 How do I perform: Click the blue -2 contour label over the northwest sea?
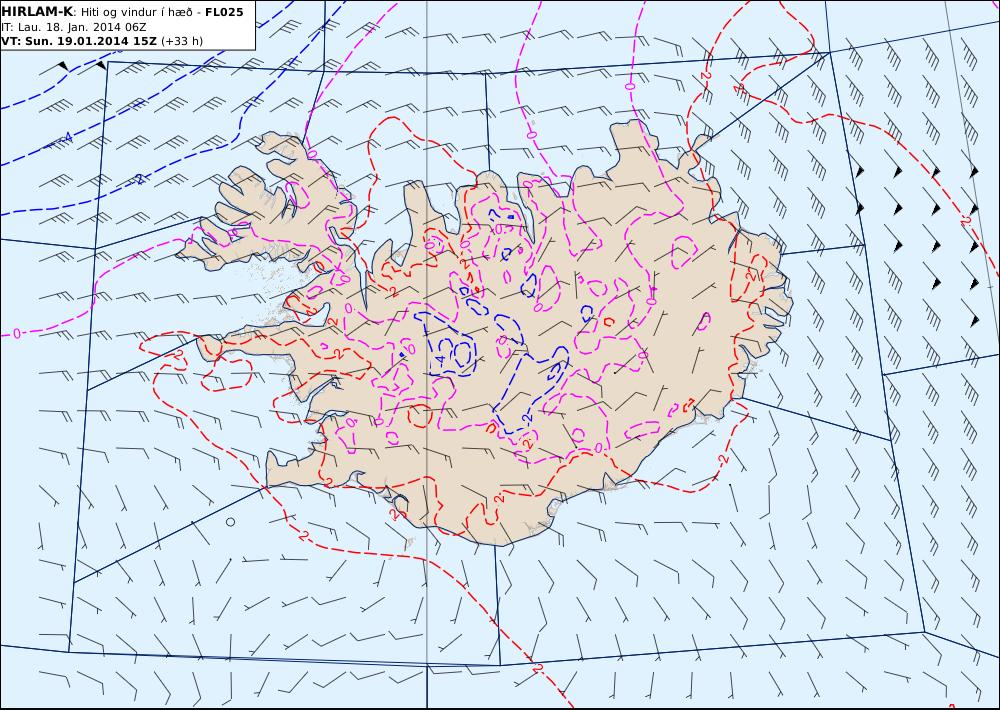click(x=140, y=179)
